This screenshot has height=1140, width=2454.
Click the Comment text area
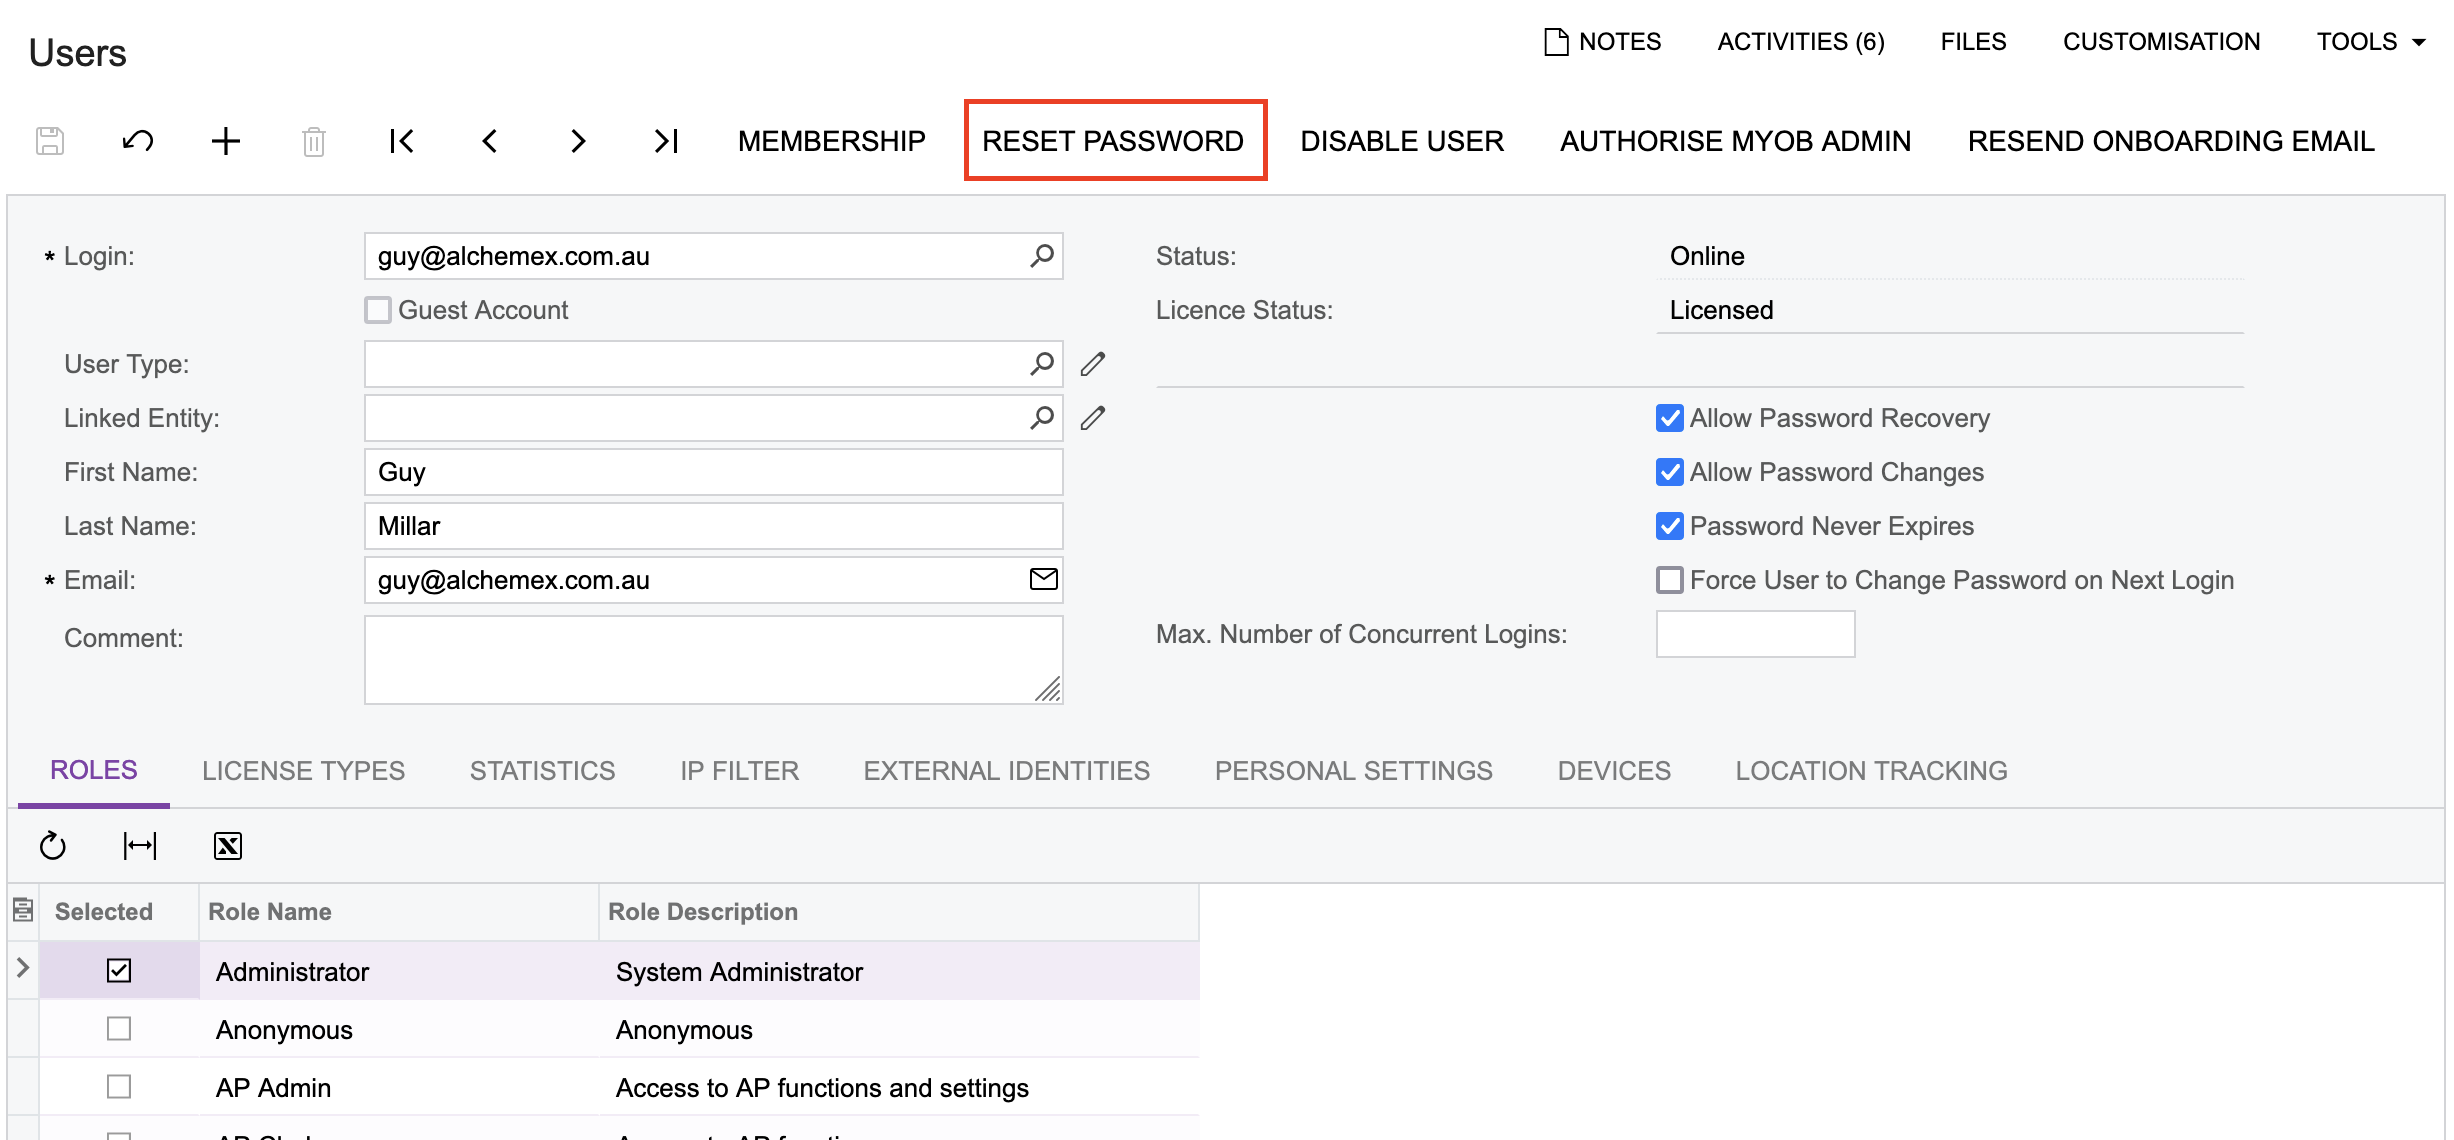click(713, 660)
